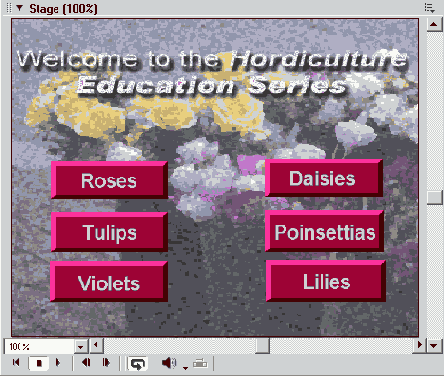444x376 pixels.
Task: Click the Play icon
Action: coord(58,362)
